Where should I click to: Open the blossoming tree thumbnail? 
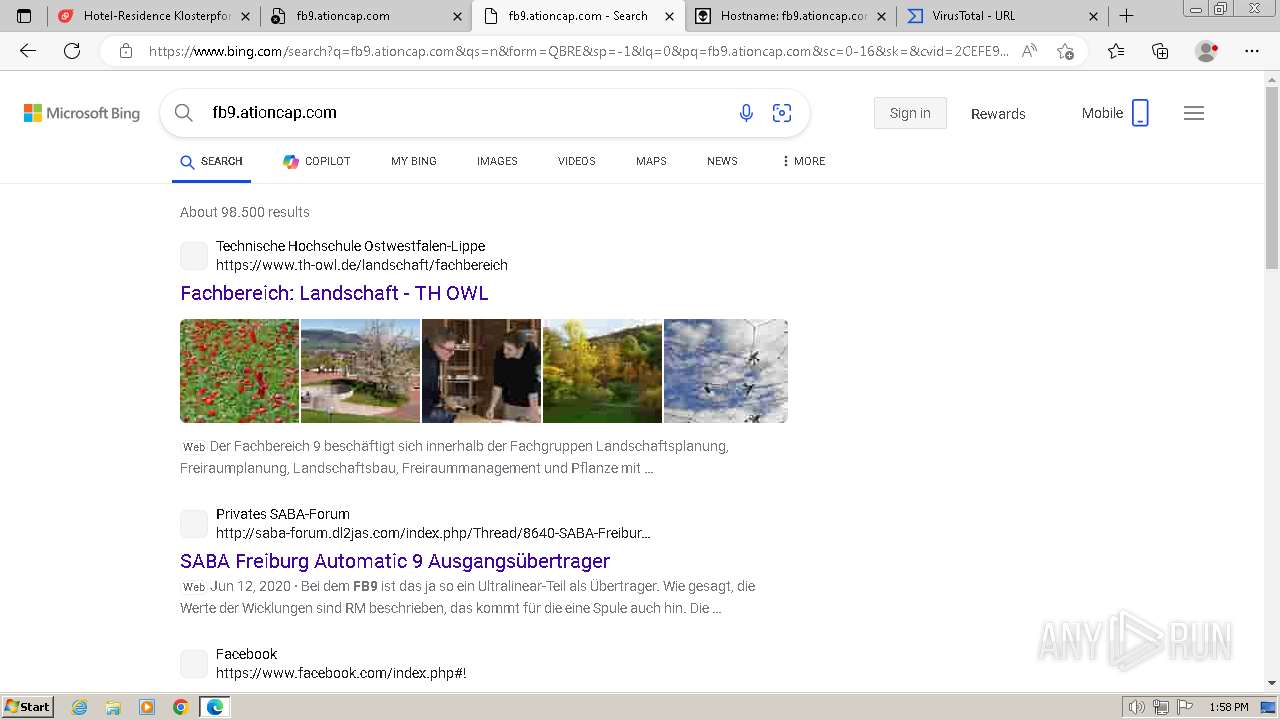(360, 371)
